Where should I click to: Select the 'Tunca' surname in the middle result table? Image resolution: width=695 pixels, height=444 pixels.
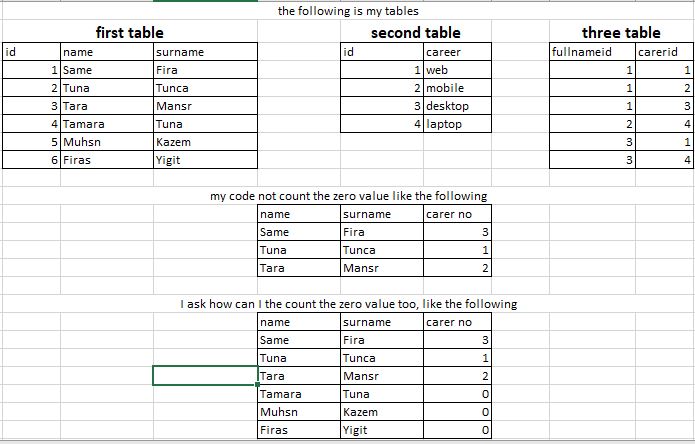[x=382, y=250]
